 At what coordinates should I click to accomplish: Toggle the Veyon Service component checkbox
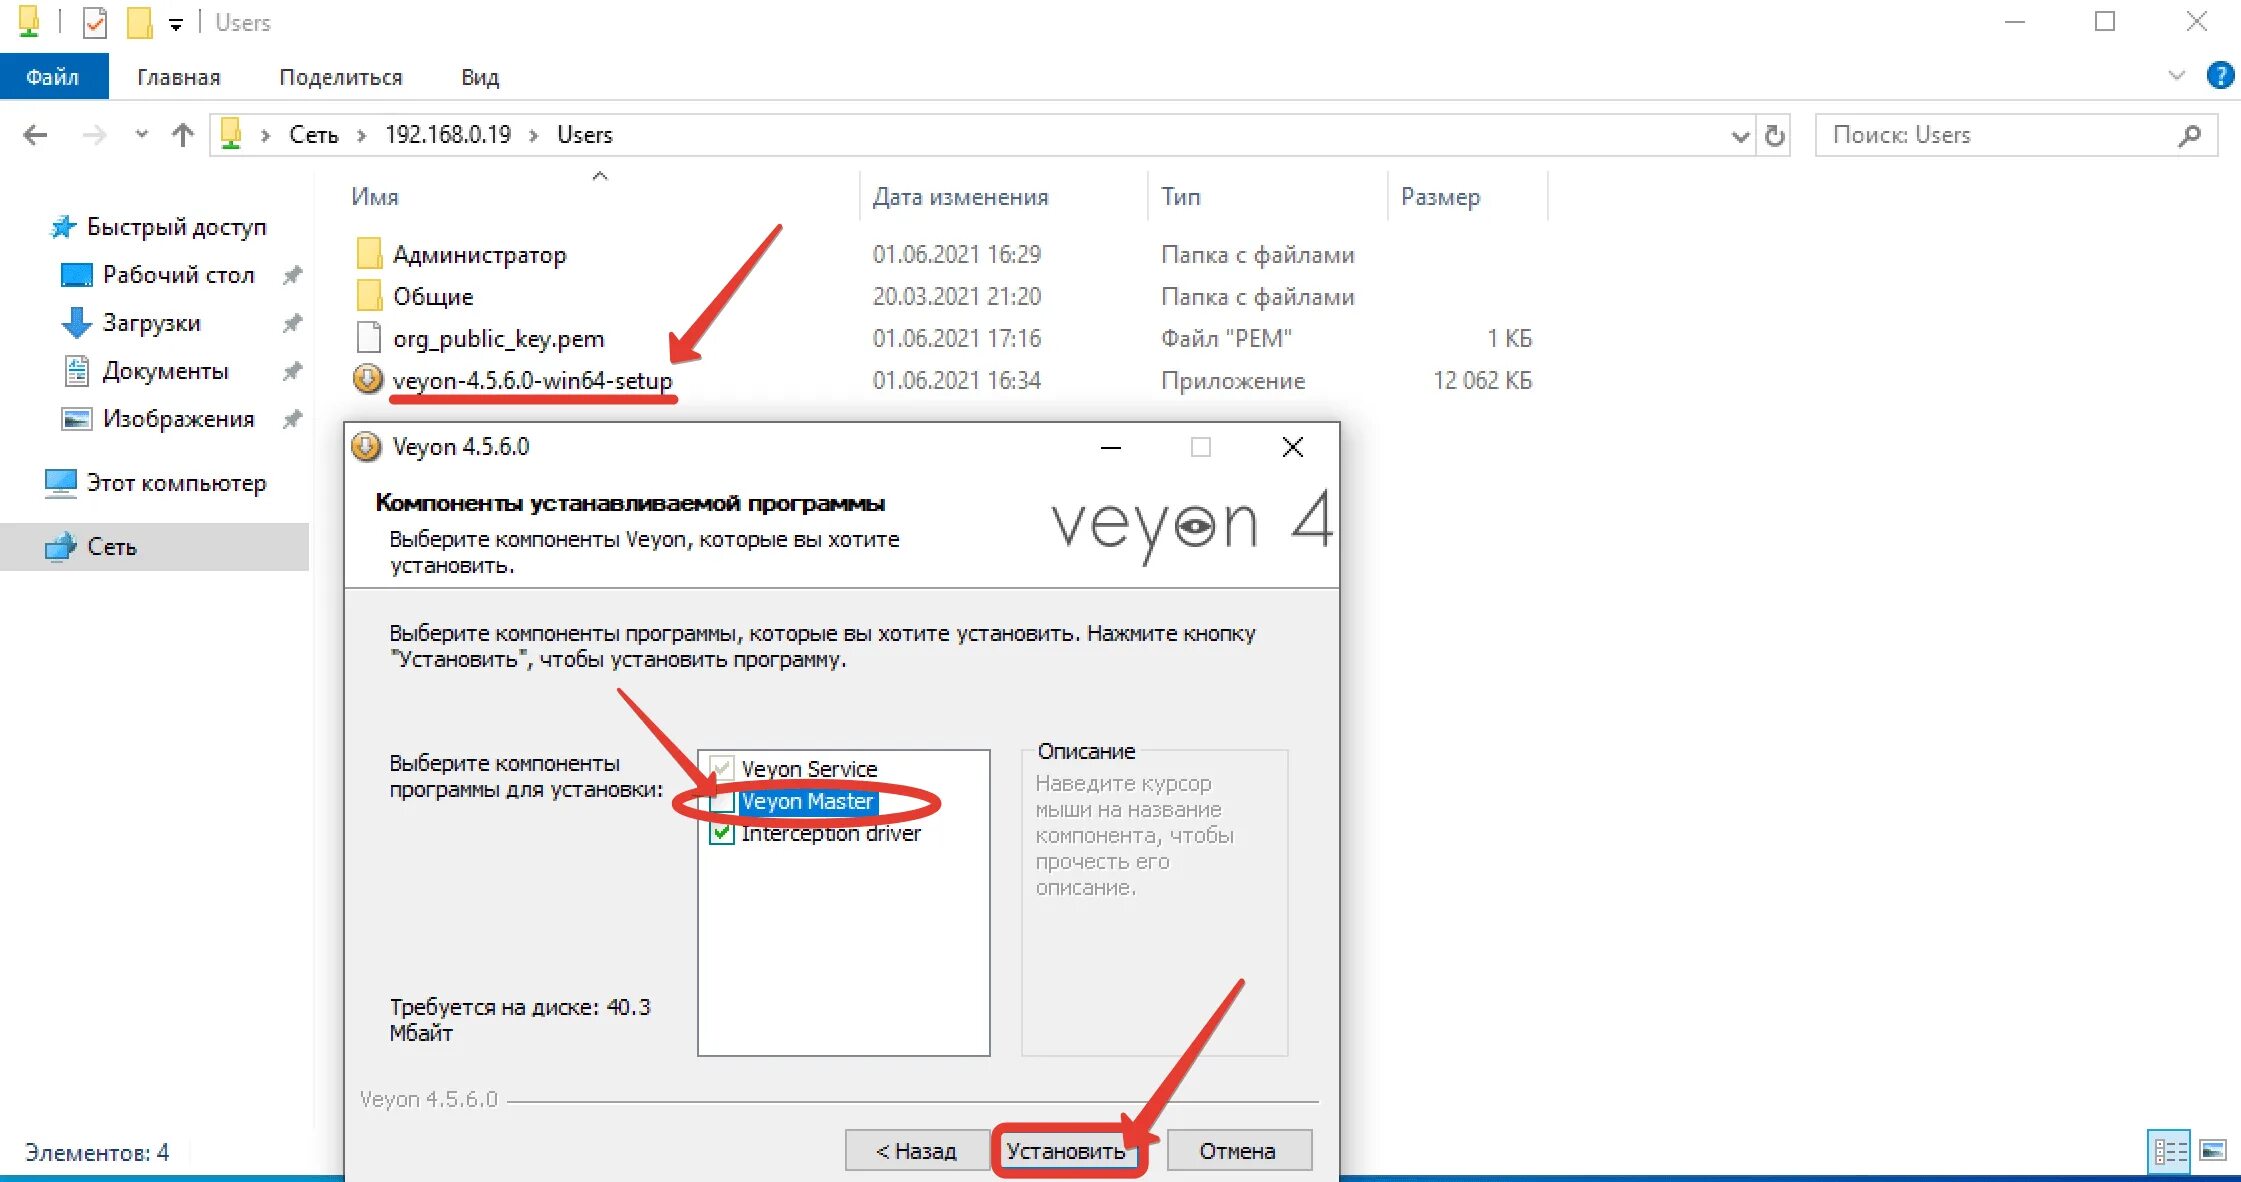click(x=722, y=768)
